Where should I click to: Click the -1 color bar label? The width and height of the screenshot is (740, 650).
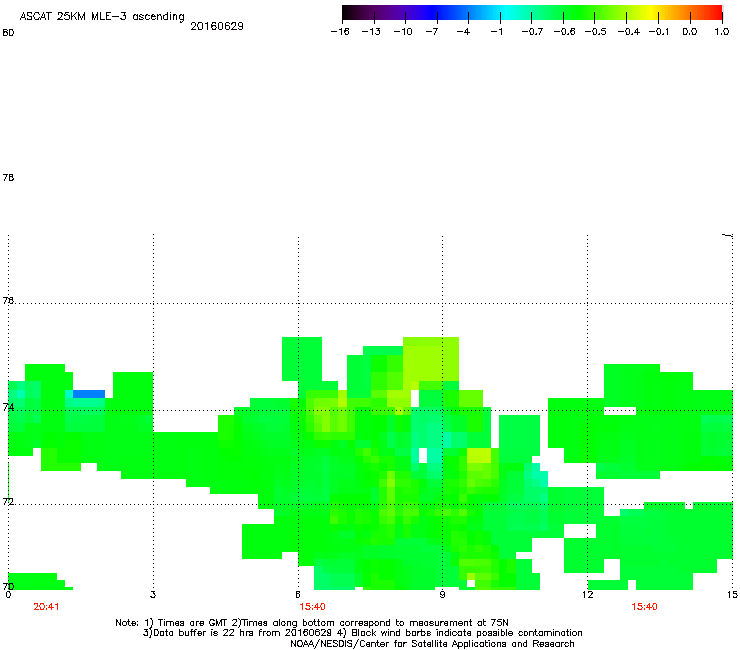click(496, 32)
